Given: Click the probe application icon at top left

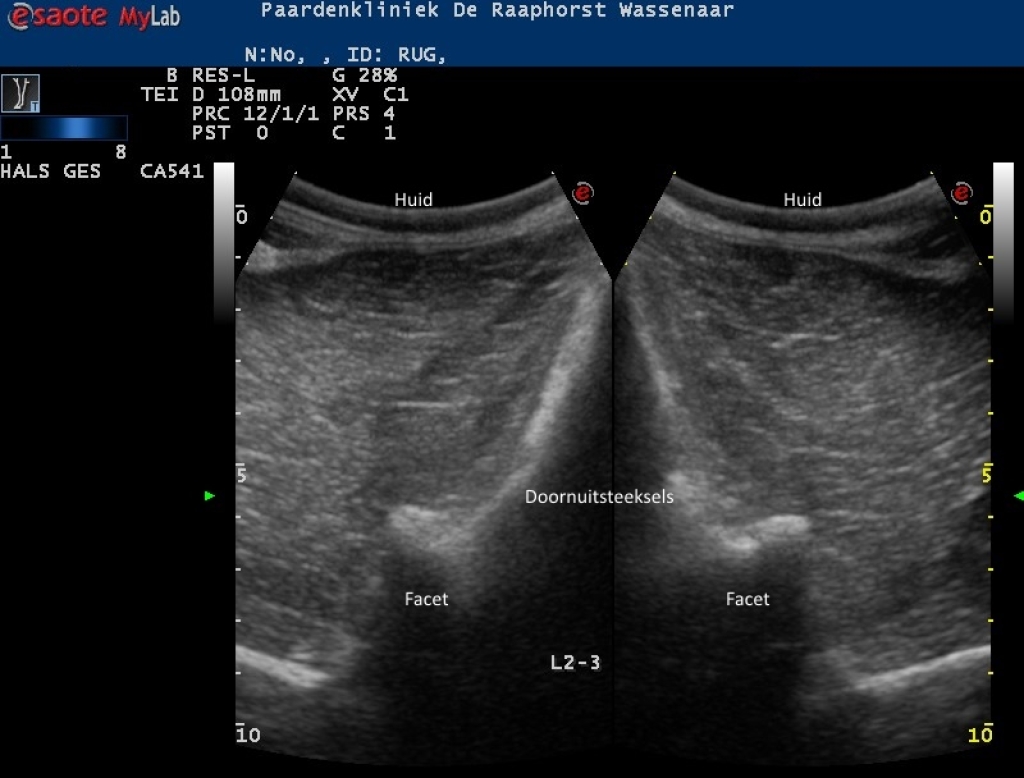Looking at the screenshot, I should click(x=20, y=93).
